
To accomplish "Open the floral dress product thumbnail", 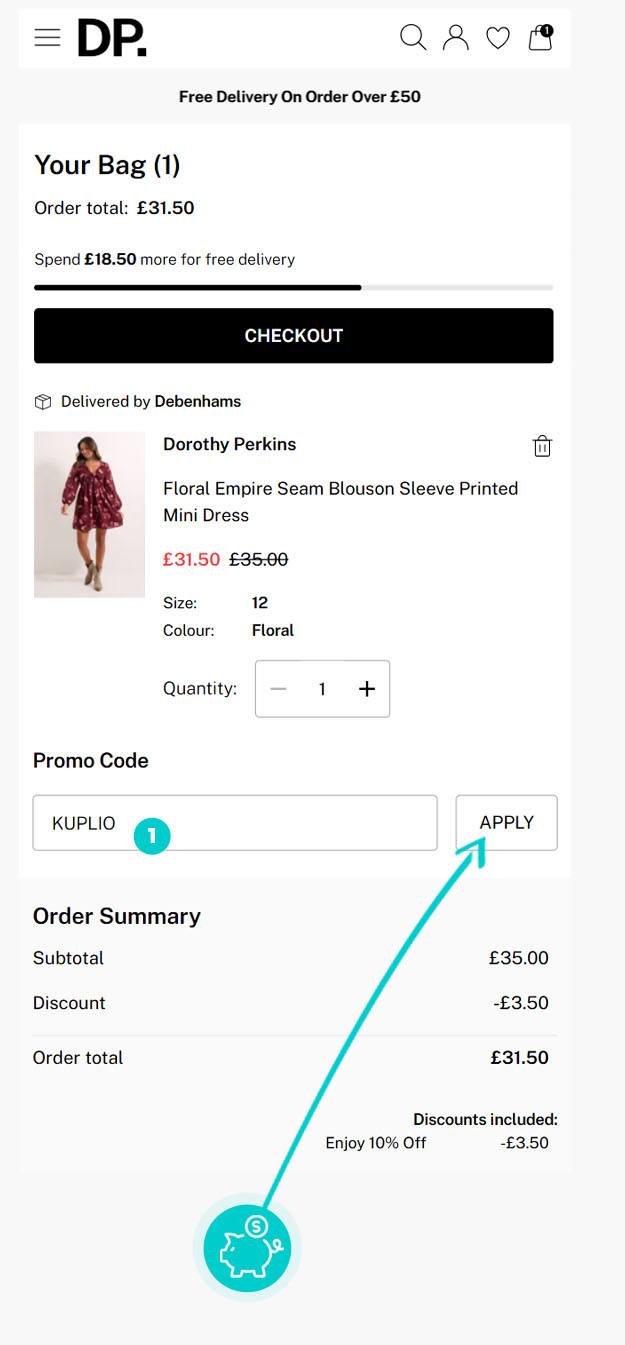I will 90,514.
